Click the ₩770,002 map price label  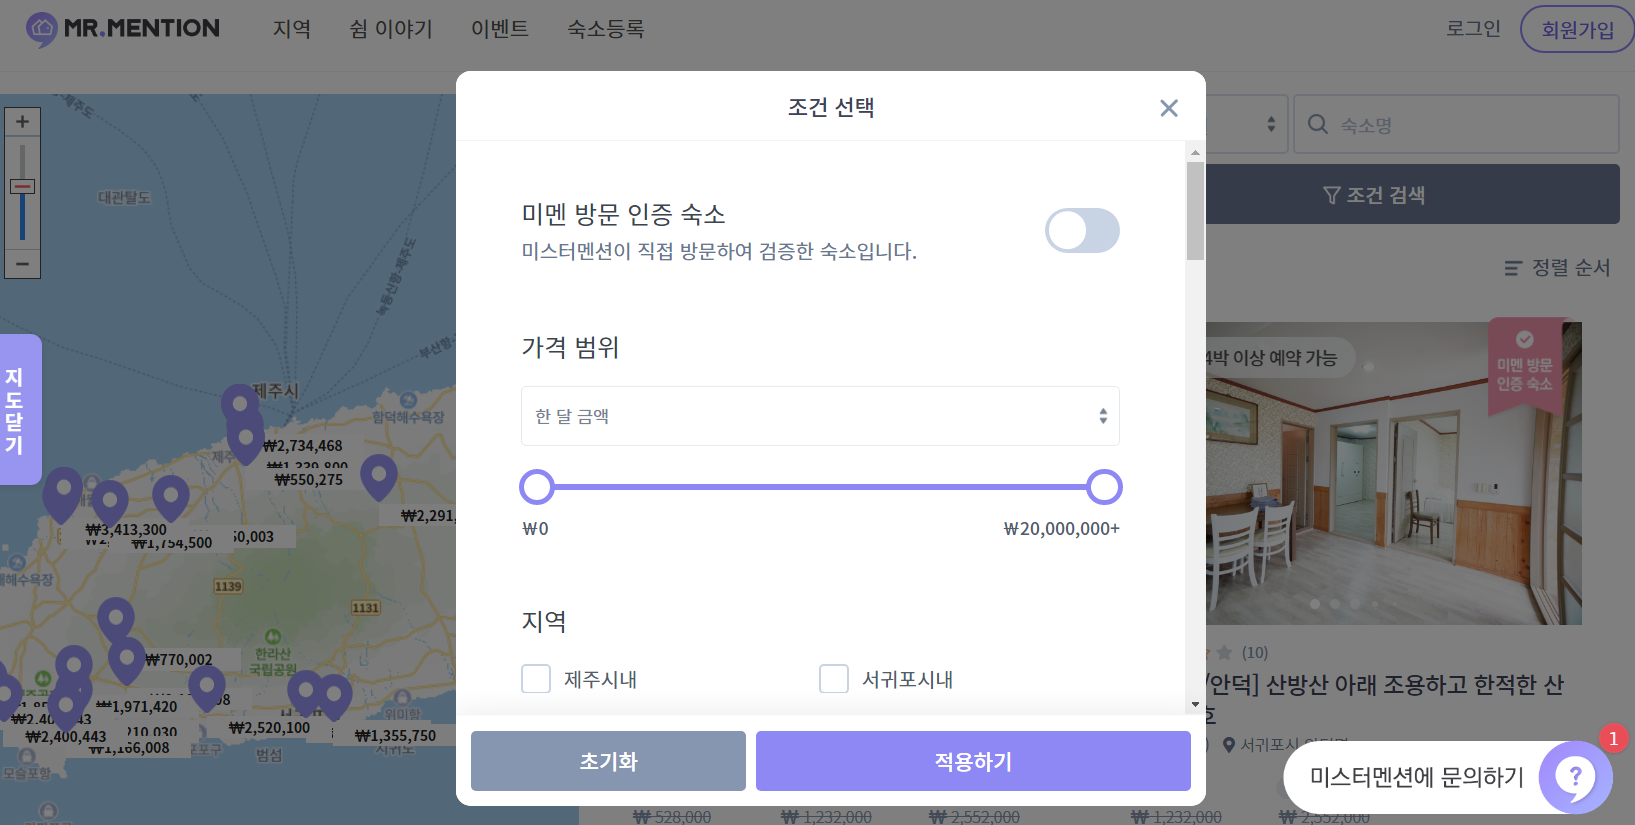pyautogui.click(x=179, y=660)
